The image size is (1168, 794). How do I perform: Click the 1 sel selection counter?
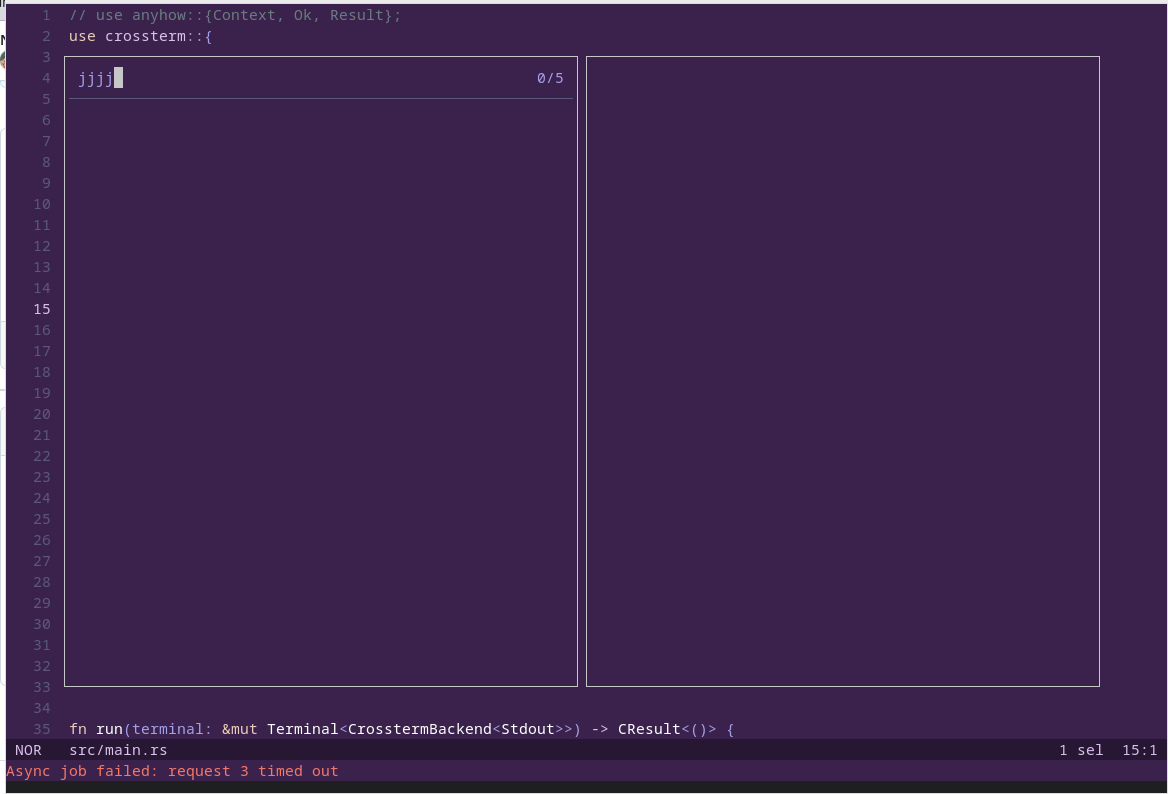coord(1081,750)
